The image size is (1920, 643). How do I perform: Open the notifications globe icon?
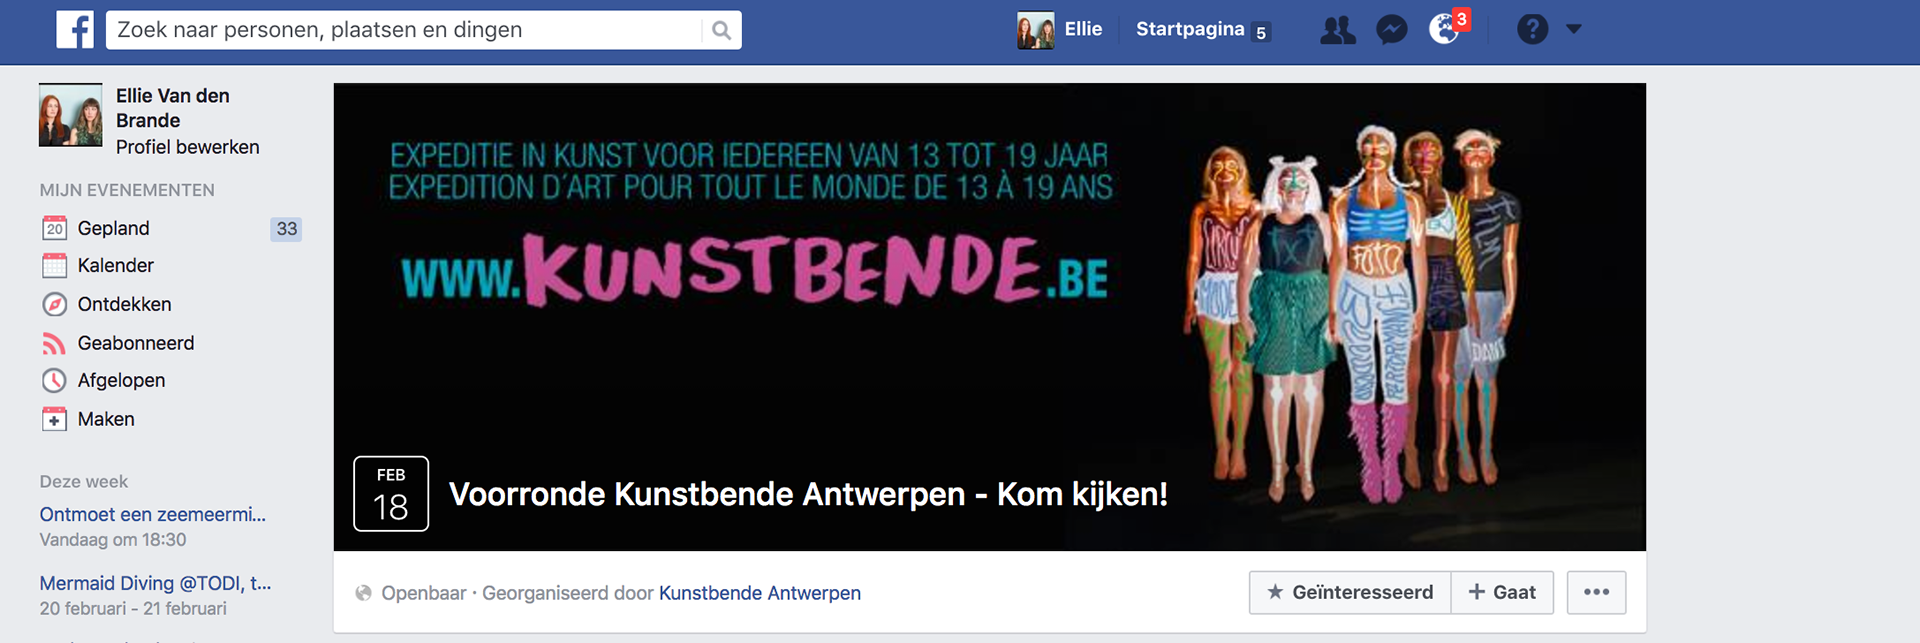click(x=1444, y=29)
